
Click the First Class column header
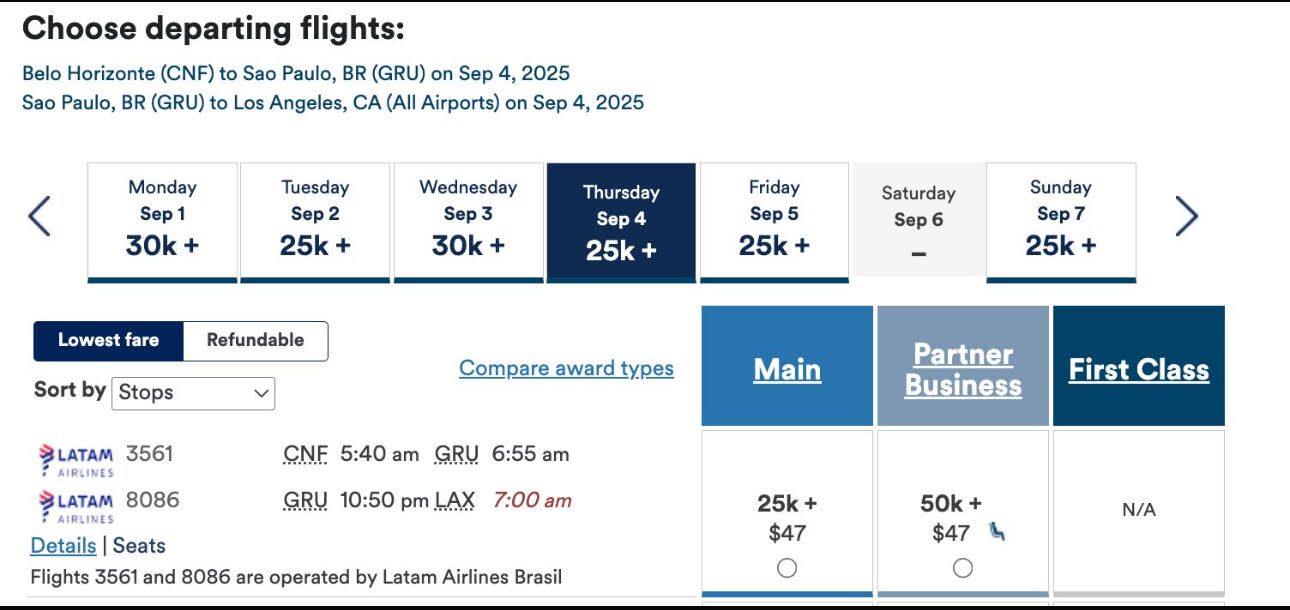click(x=1139, y=369)
